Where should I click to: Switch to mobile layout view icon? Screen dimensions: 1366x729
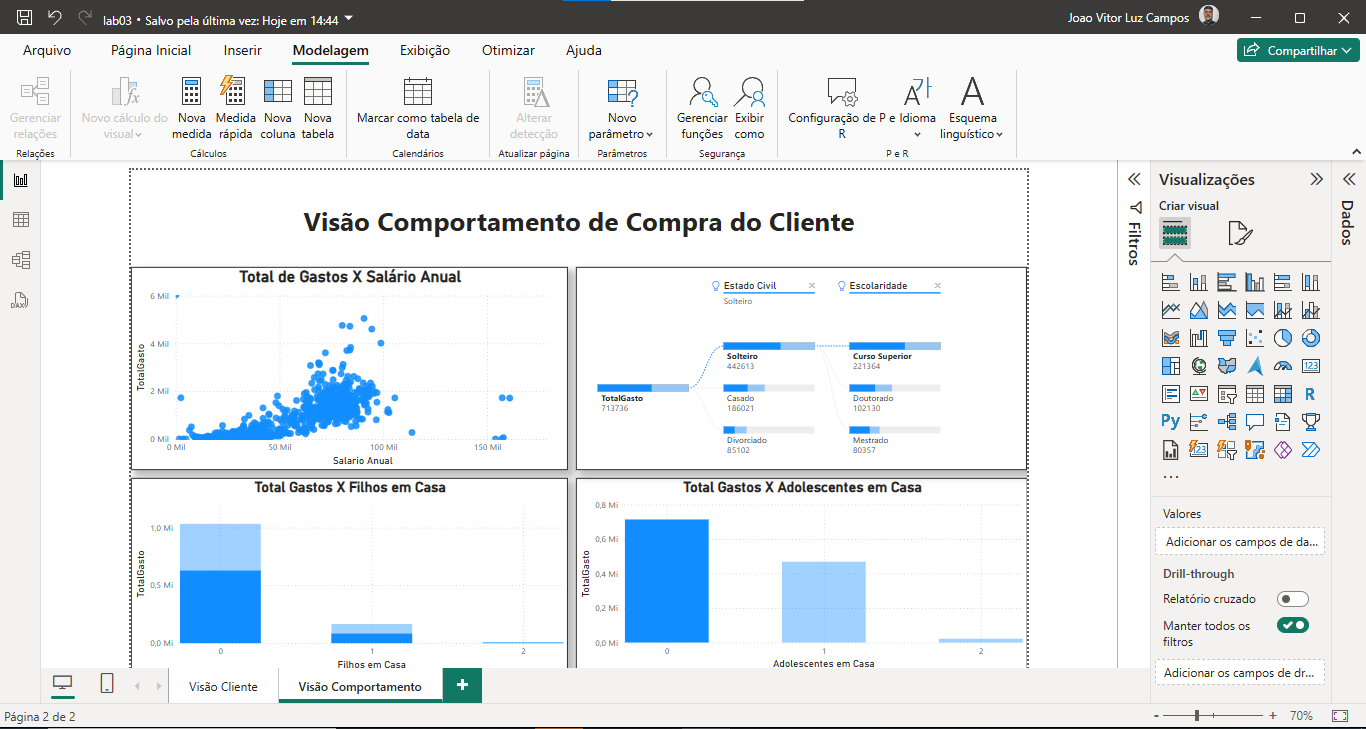point(106,684)
